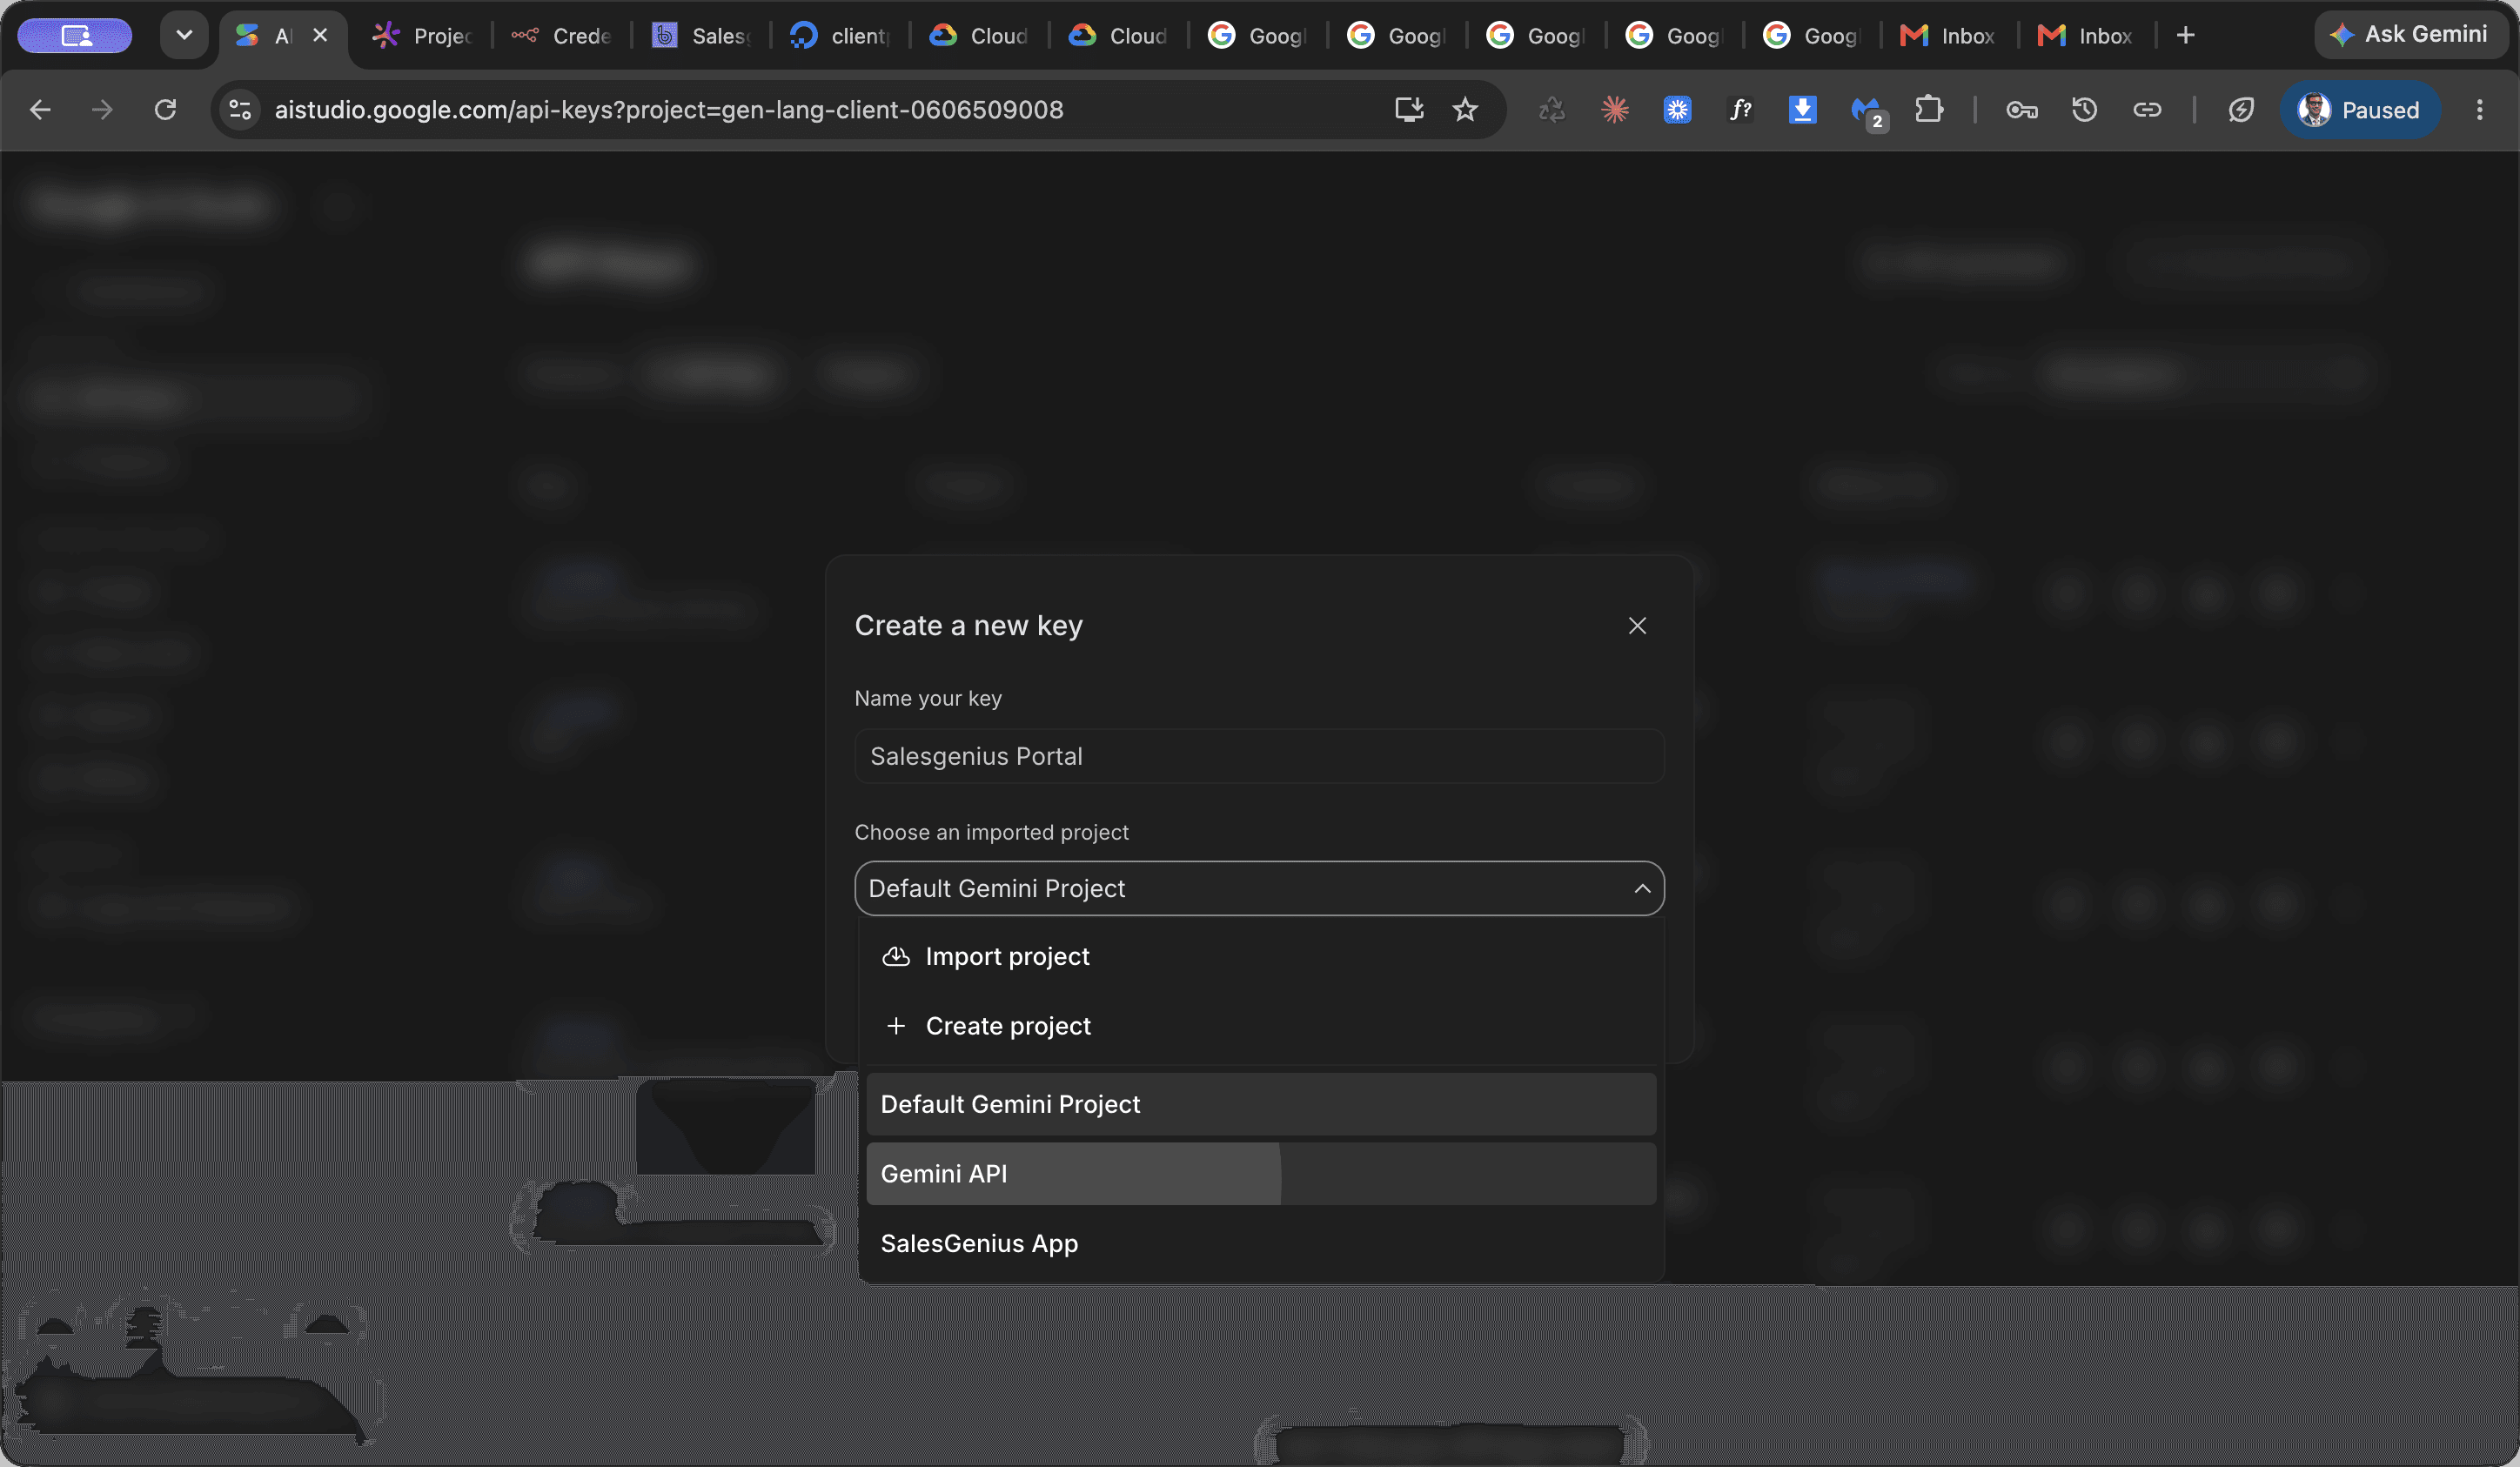Viewport: 2520px width, 1467px height.
Task: Click the plus icon beside Create project
Action: pos(896,1026)
